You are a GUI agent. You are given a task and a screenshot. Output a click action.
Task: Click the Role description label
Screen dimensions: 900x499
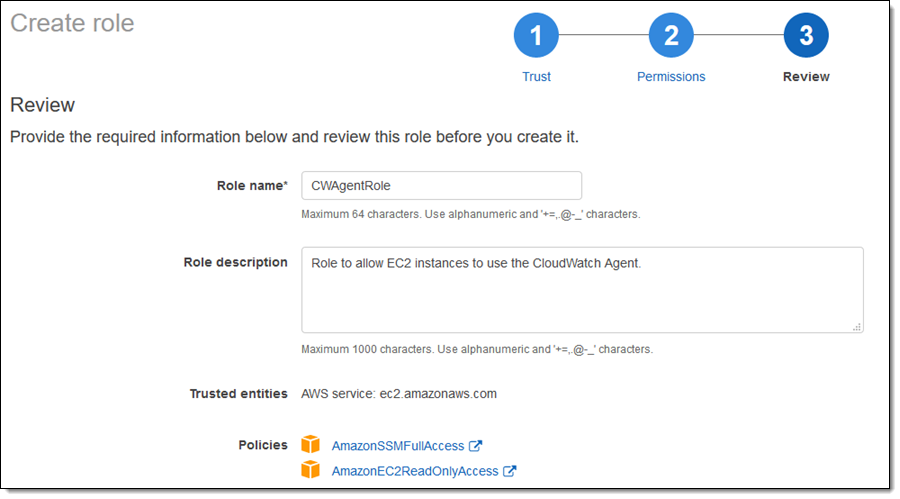pyautogui.click(x=235, y=263)
